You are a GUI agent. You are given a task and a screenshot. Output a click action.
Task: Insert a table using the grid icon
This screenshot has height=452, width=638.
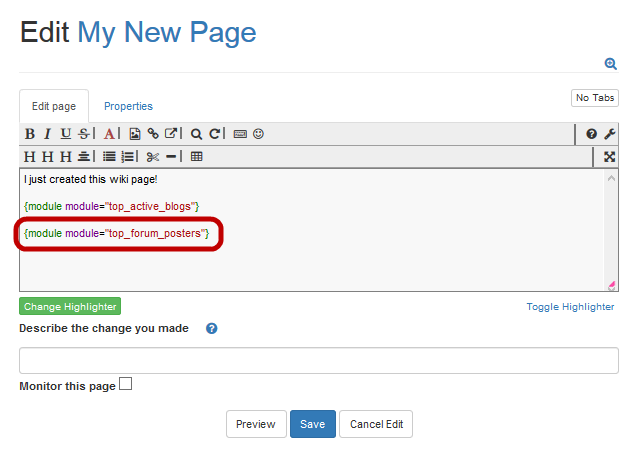(197, 157)
